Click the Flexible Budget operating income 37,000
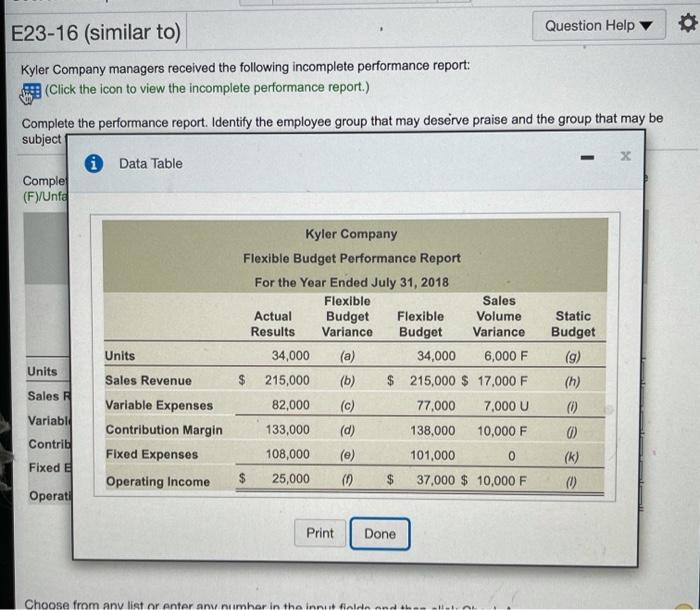Viewport: 700px width, 610px height. point(436,480)
